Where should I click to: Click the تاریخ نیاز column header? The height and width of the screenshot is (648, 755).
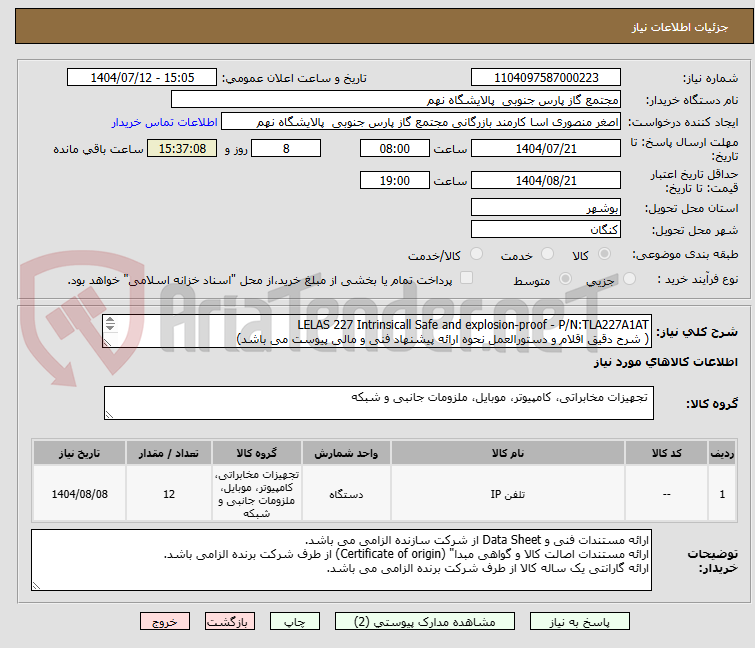[x=79, y=453]
